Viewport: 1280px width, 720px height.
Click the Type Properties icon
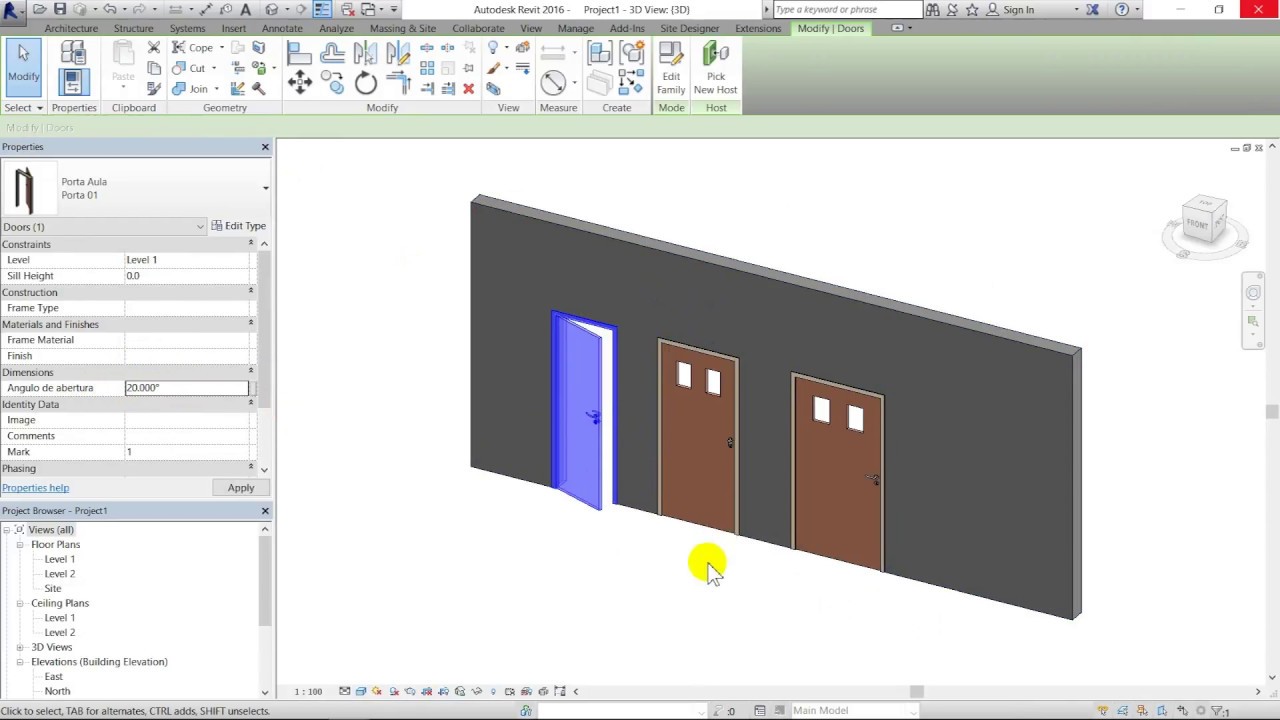tap(73, 53)
